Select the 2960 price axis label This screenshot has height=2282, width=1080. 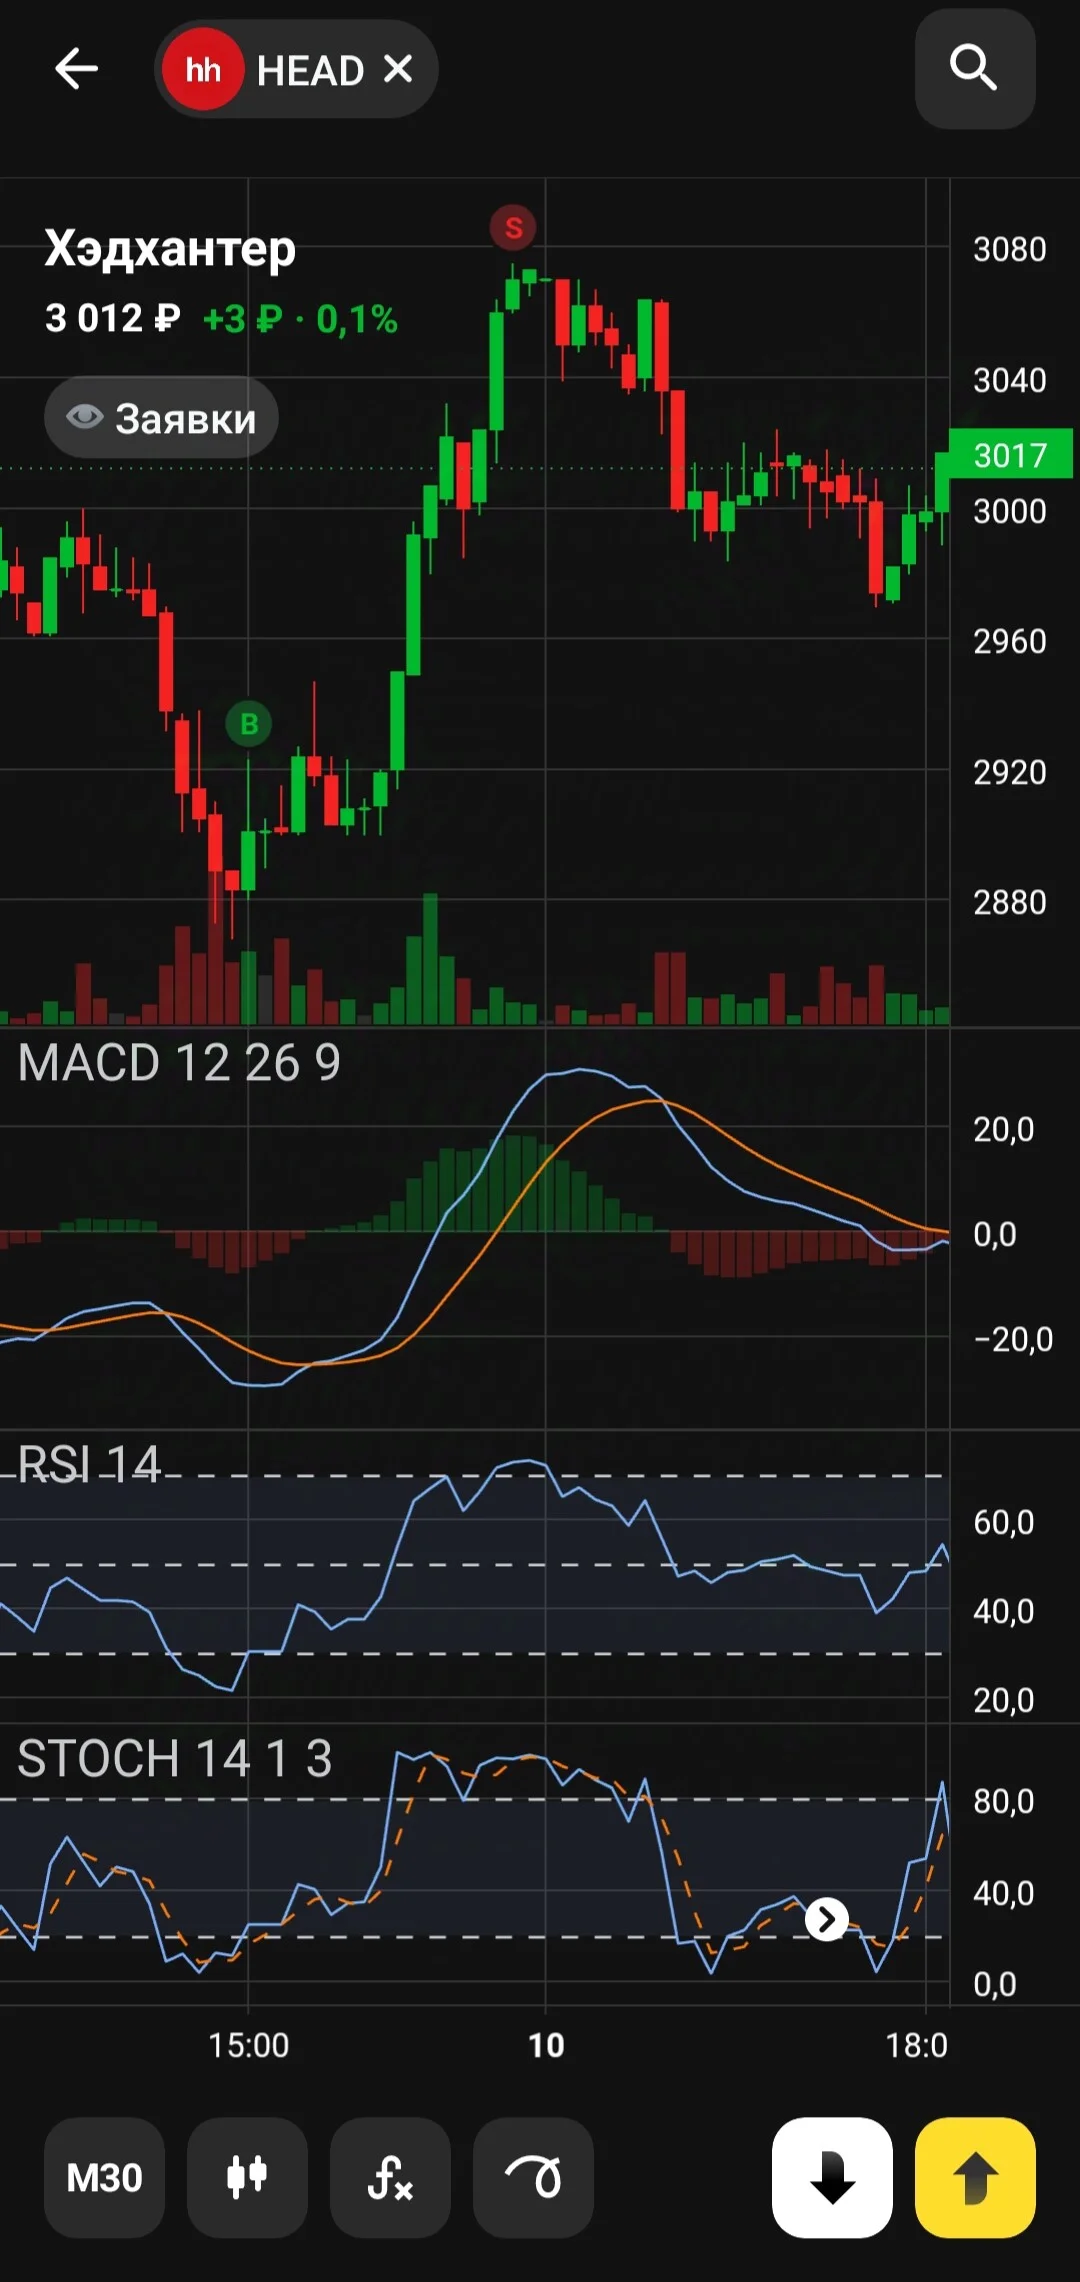(1010, 641)
